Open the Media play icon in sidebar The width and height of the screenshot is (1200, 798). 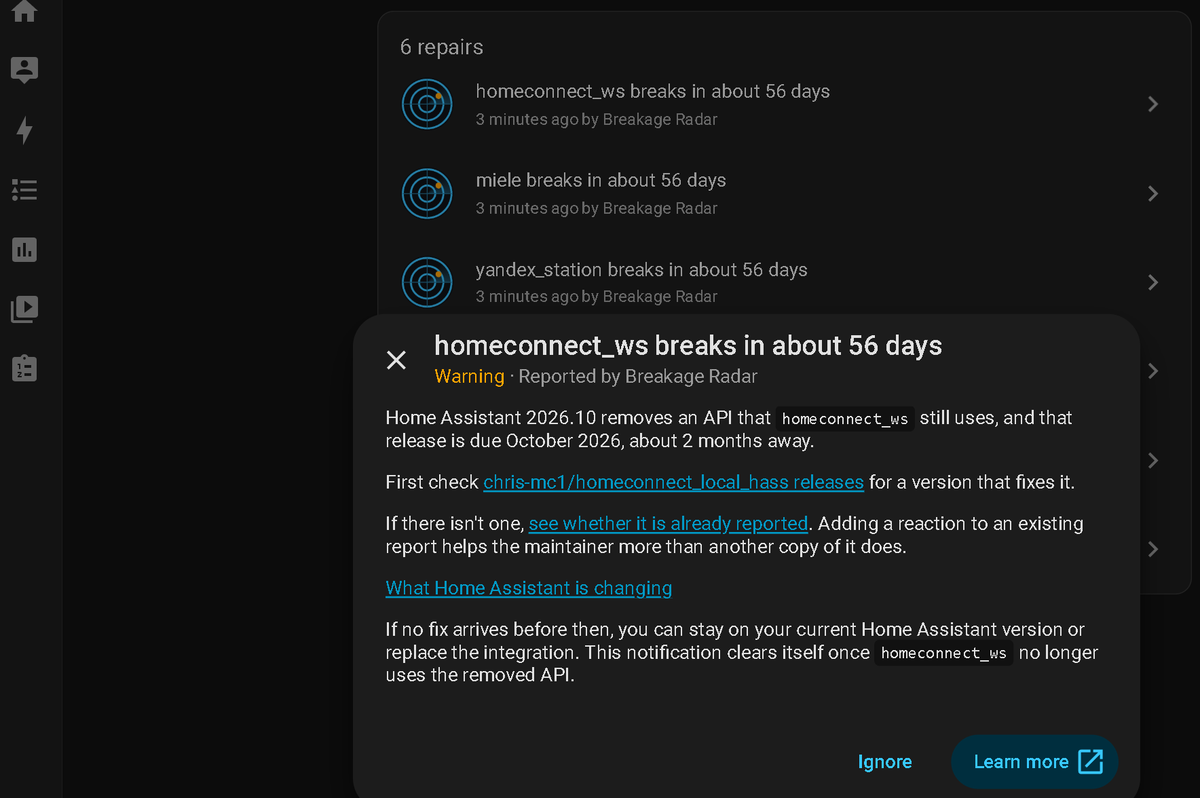pyautogui.click(x=24, y=309)
